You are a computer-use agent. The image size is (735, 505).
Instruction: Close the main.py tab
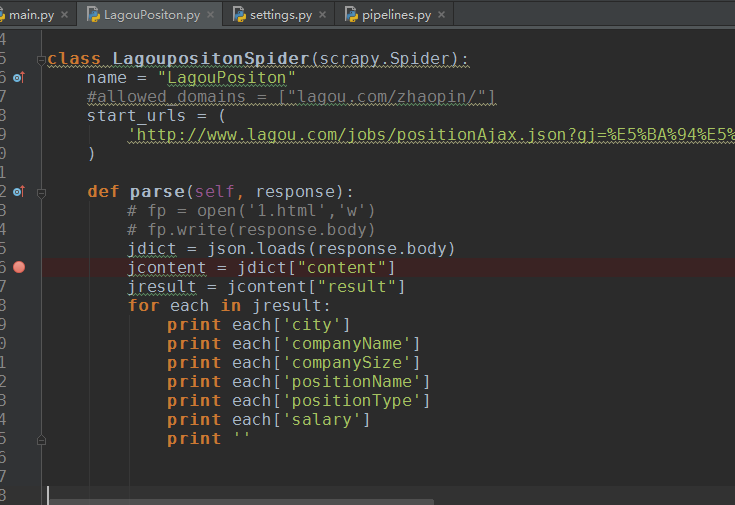pyautogui.click(x=65, y=15)
